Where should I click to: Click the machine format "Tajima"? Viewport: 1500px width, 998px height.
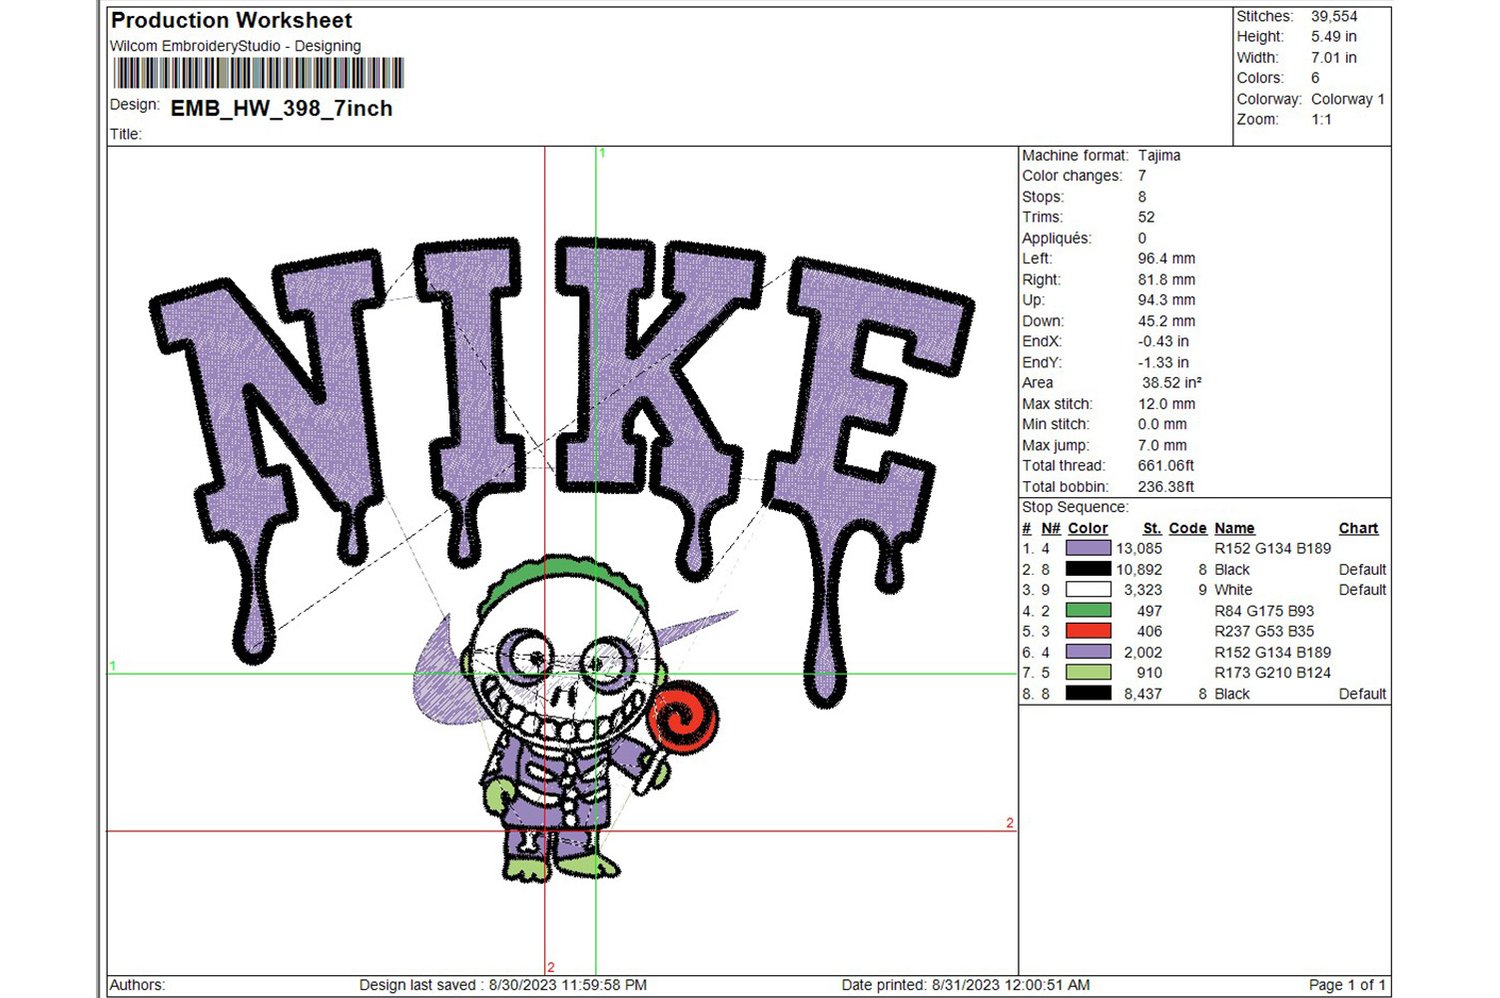point(1159,156)
